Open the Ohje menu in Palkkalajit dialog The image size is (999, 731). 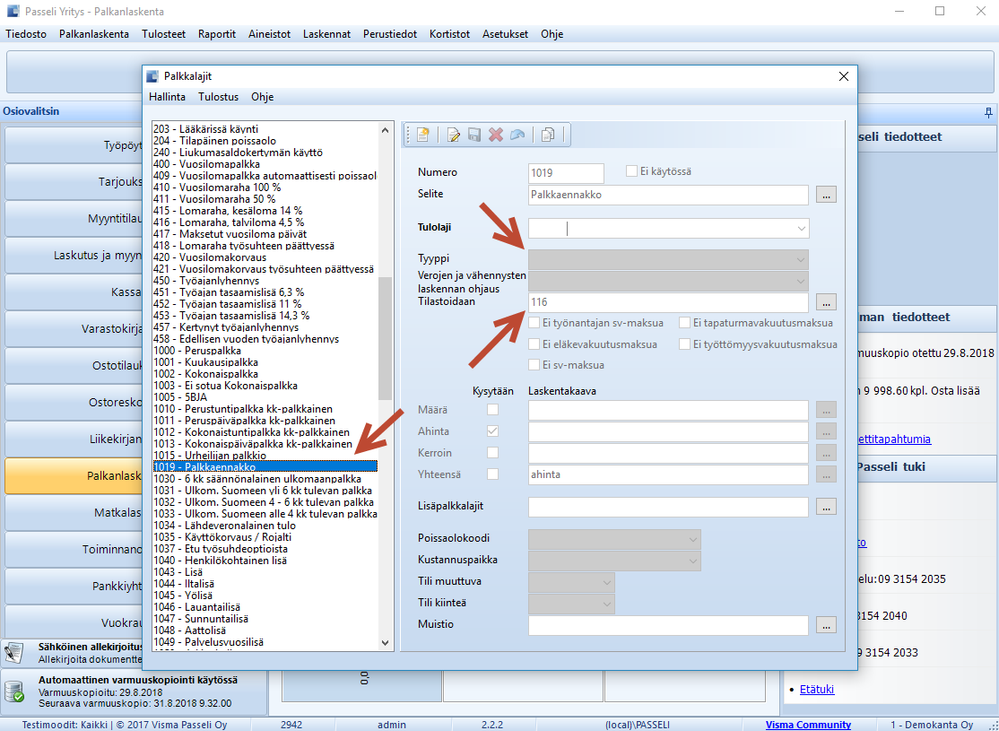coord(262,97)
